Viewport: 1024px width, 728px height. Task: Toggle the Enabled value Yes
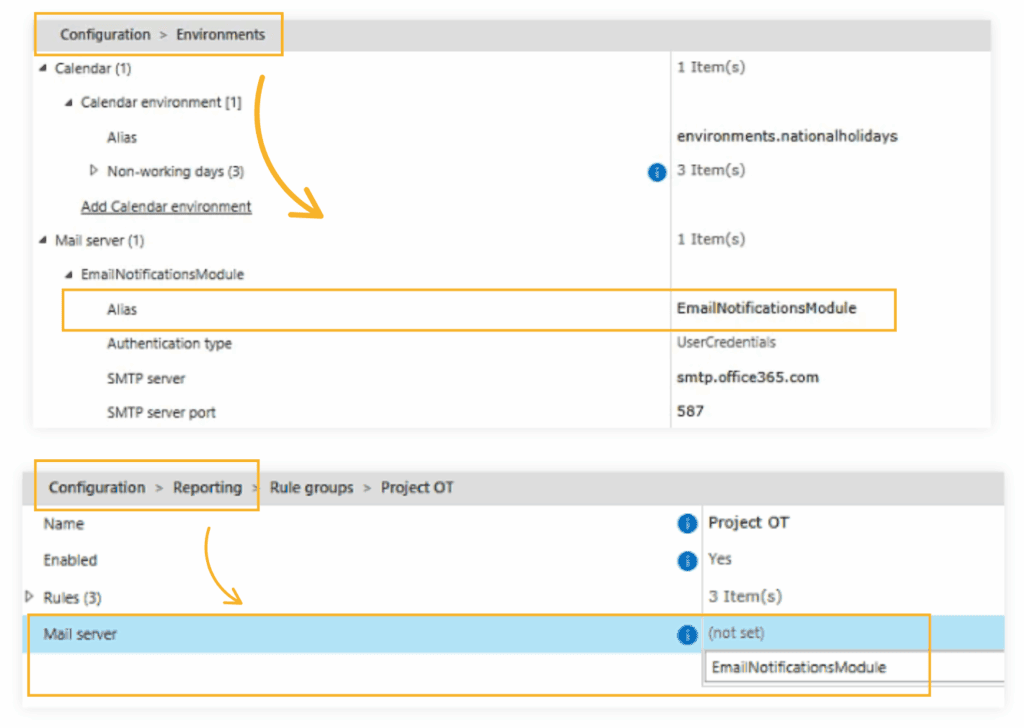click(x=720, y=559)
